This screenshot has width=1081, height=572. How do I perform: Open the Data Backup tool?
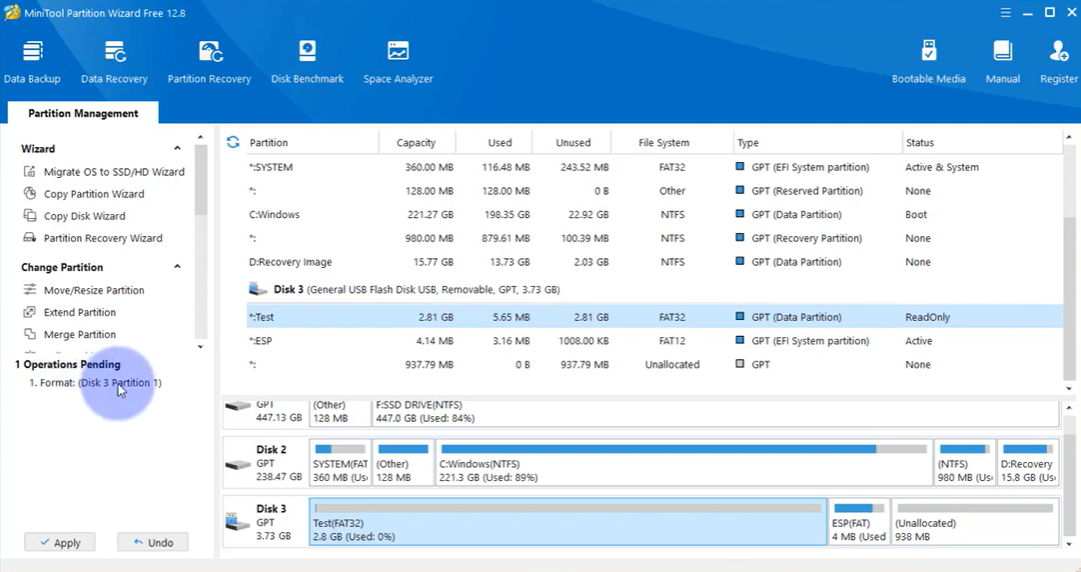tap(32, 62)
